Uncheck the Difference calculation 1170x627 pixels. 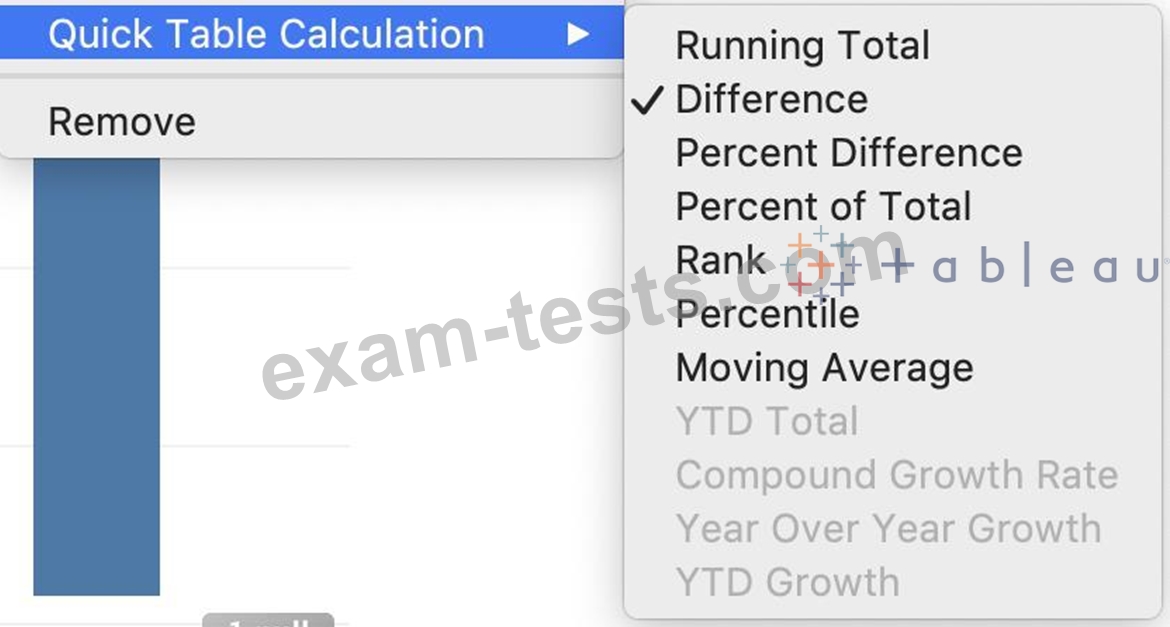772,99
